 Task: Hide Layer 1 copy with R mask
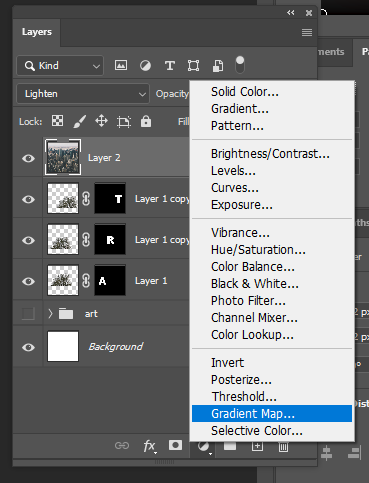click(x=28, y=240)
